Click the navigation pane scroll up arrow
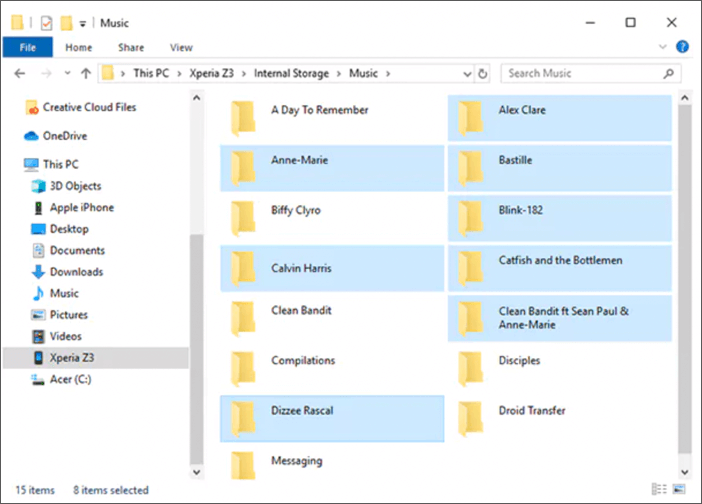 tap(197, 98)
